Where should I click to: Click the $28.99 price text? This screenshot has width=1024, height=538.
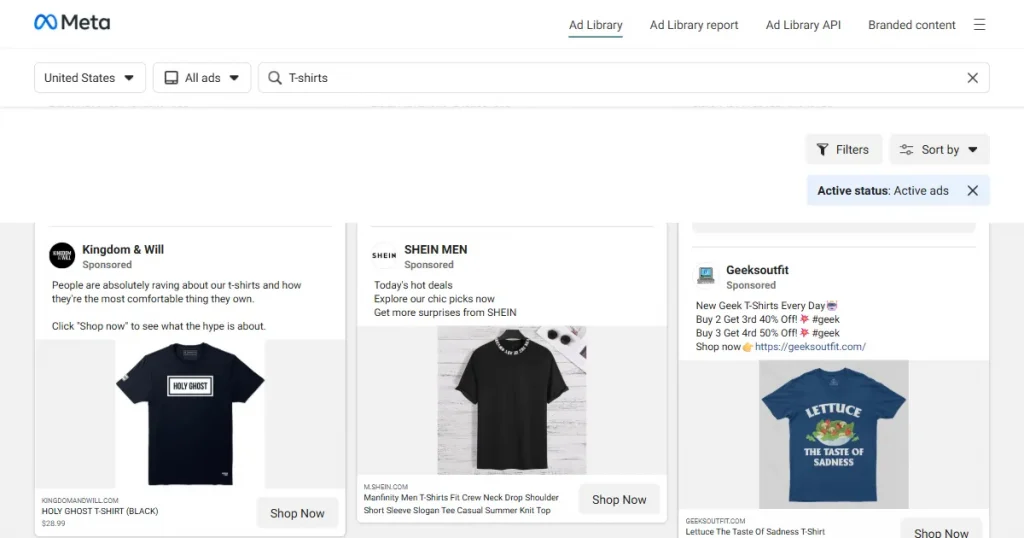coord(54,523)
